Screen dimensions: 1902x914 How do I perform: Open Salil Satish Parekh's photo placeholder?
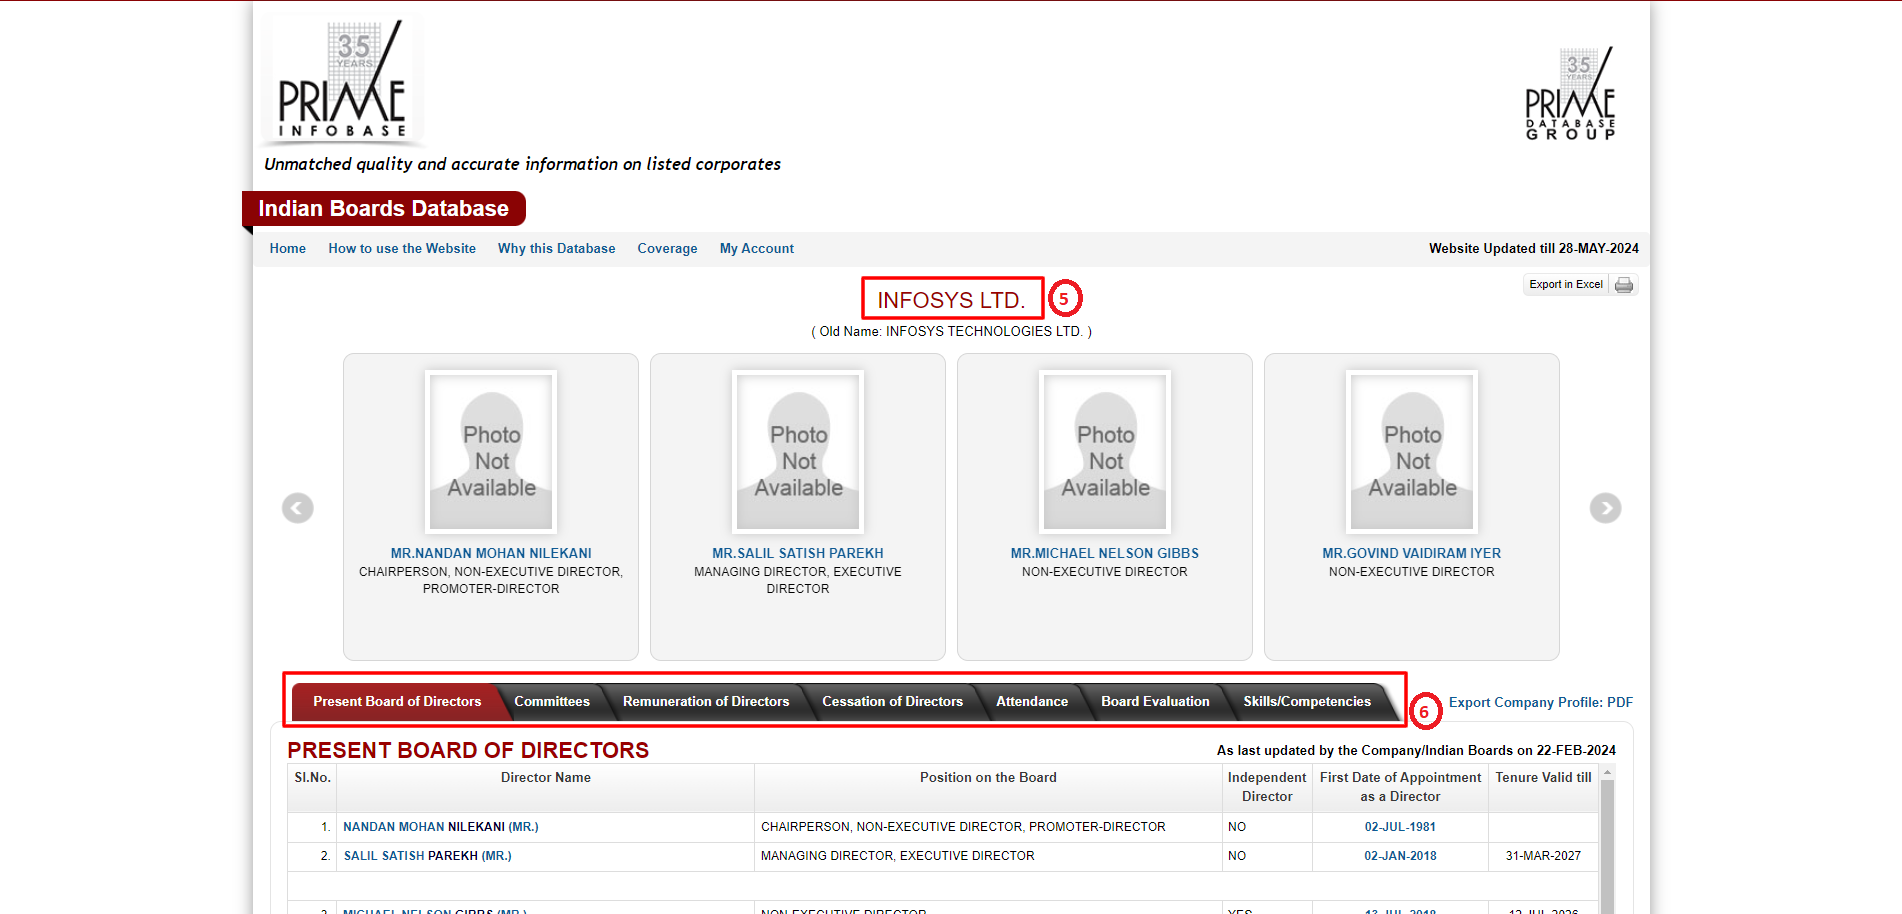coord(798,451)
